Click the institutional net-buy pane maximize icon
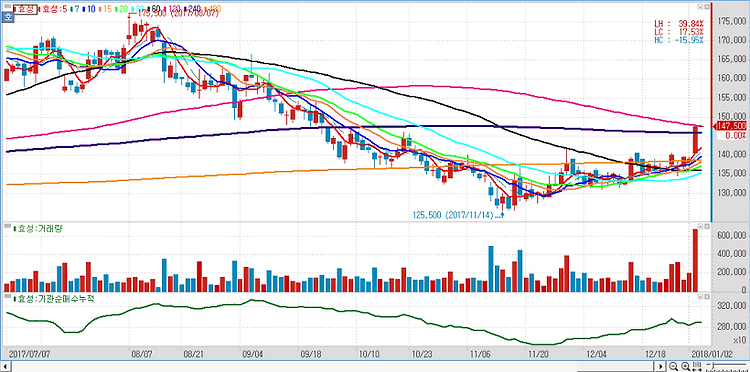 point(706,296)
